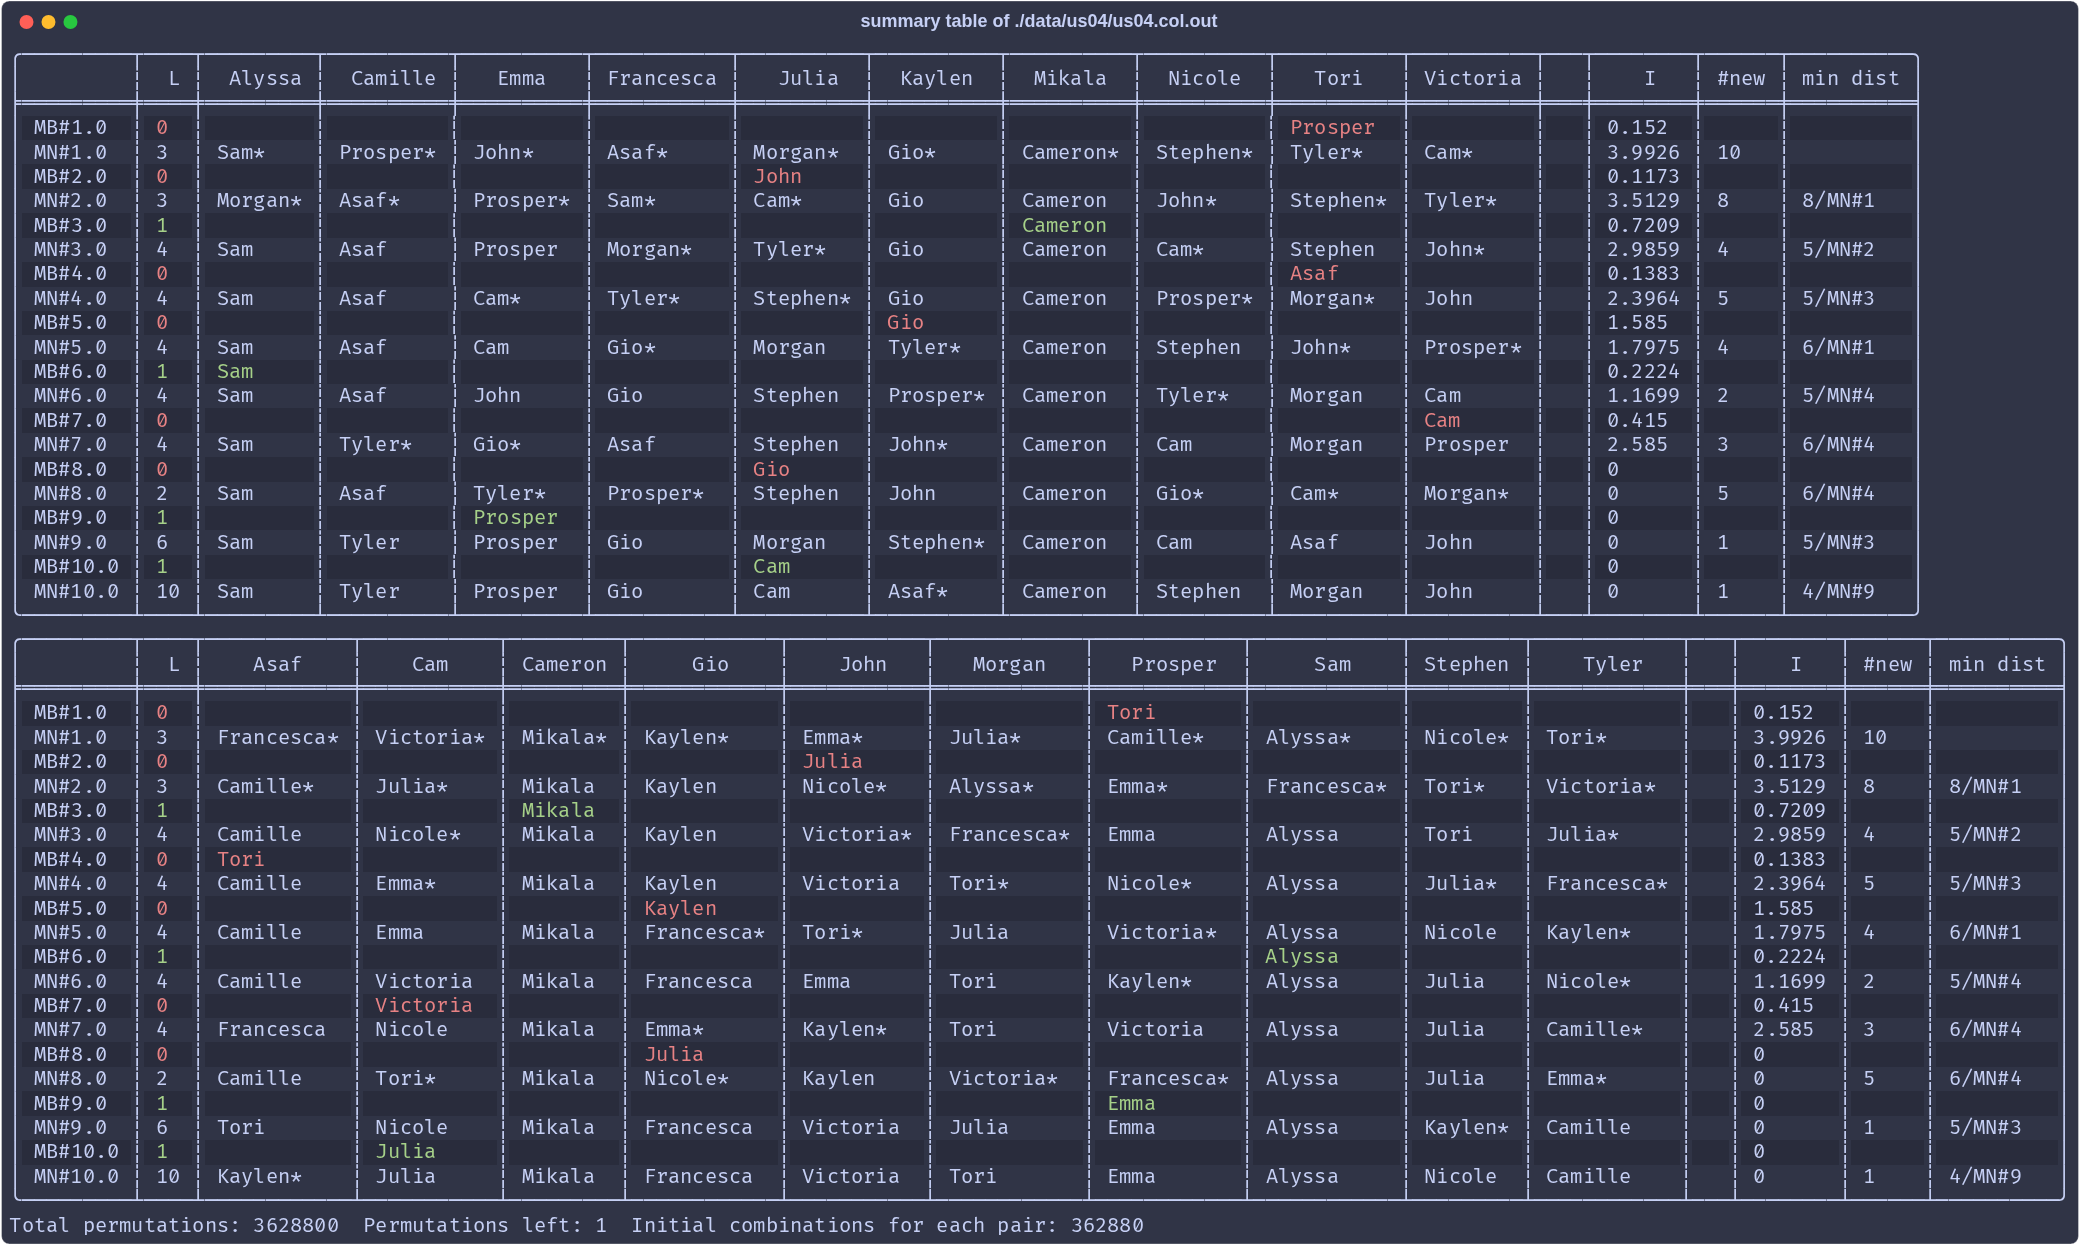The width and height of the screenshot is (2080, 1245).
Task: Select the 'Nicole' column header
Action: point(1204,78)
